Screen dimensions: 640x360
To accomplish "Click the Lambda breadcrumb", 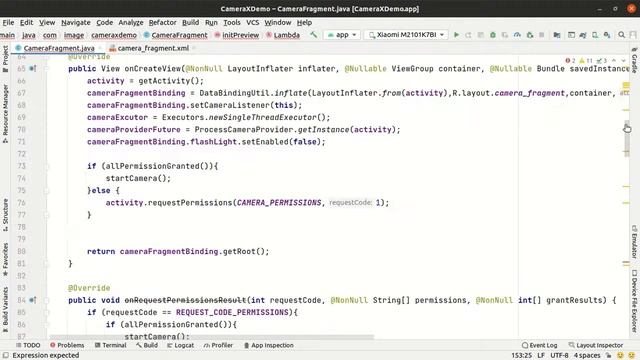I will 283,35.
